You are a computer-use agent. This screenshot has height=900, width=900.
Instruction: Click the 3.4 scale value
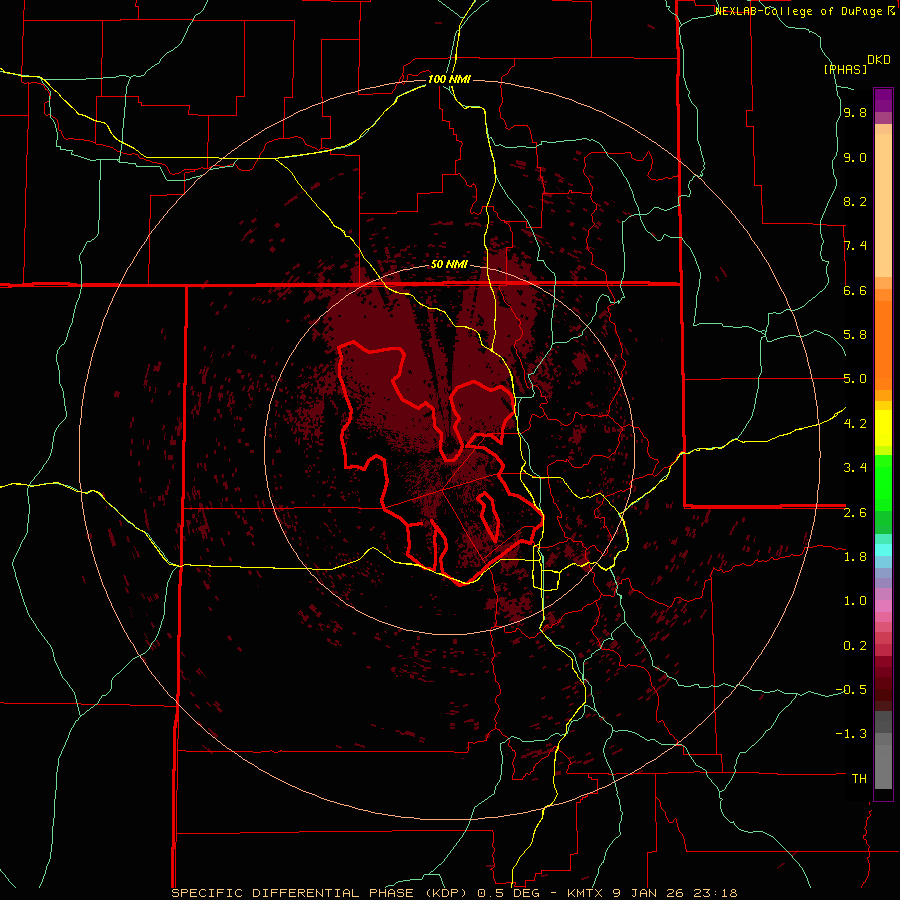[x=855, y=468]
